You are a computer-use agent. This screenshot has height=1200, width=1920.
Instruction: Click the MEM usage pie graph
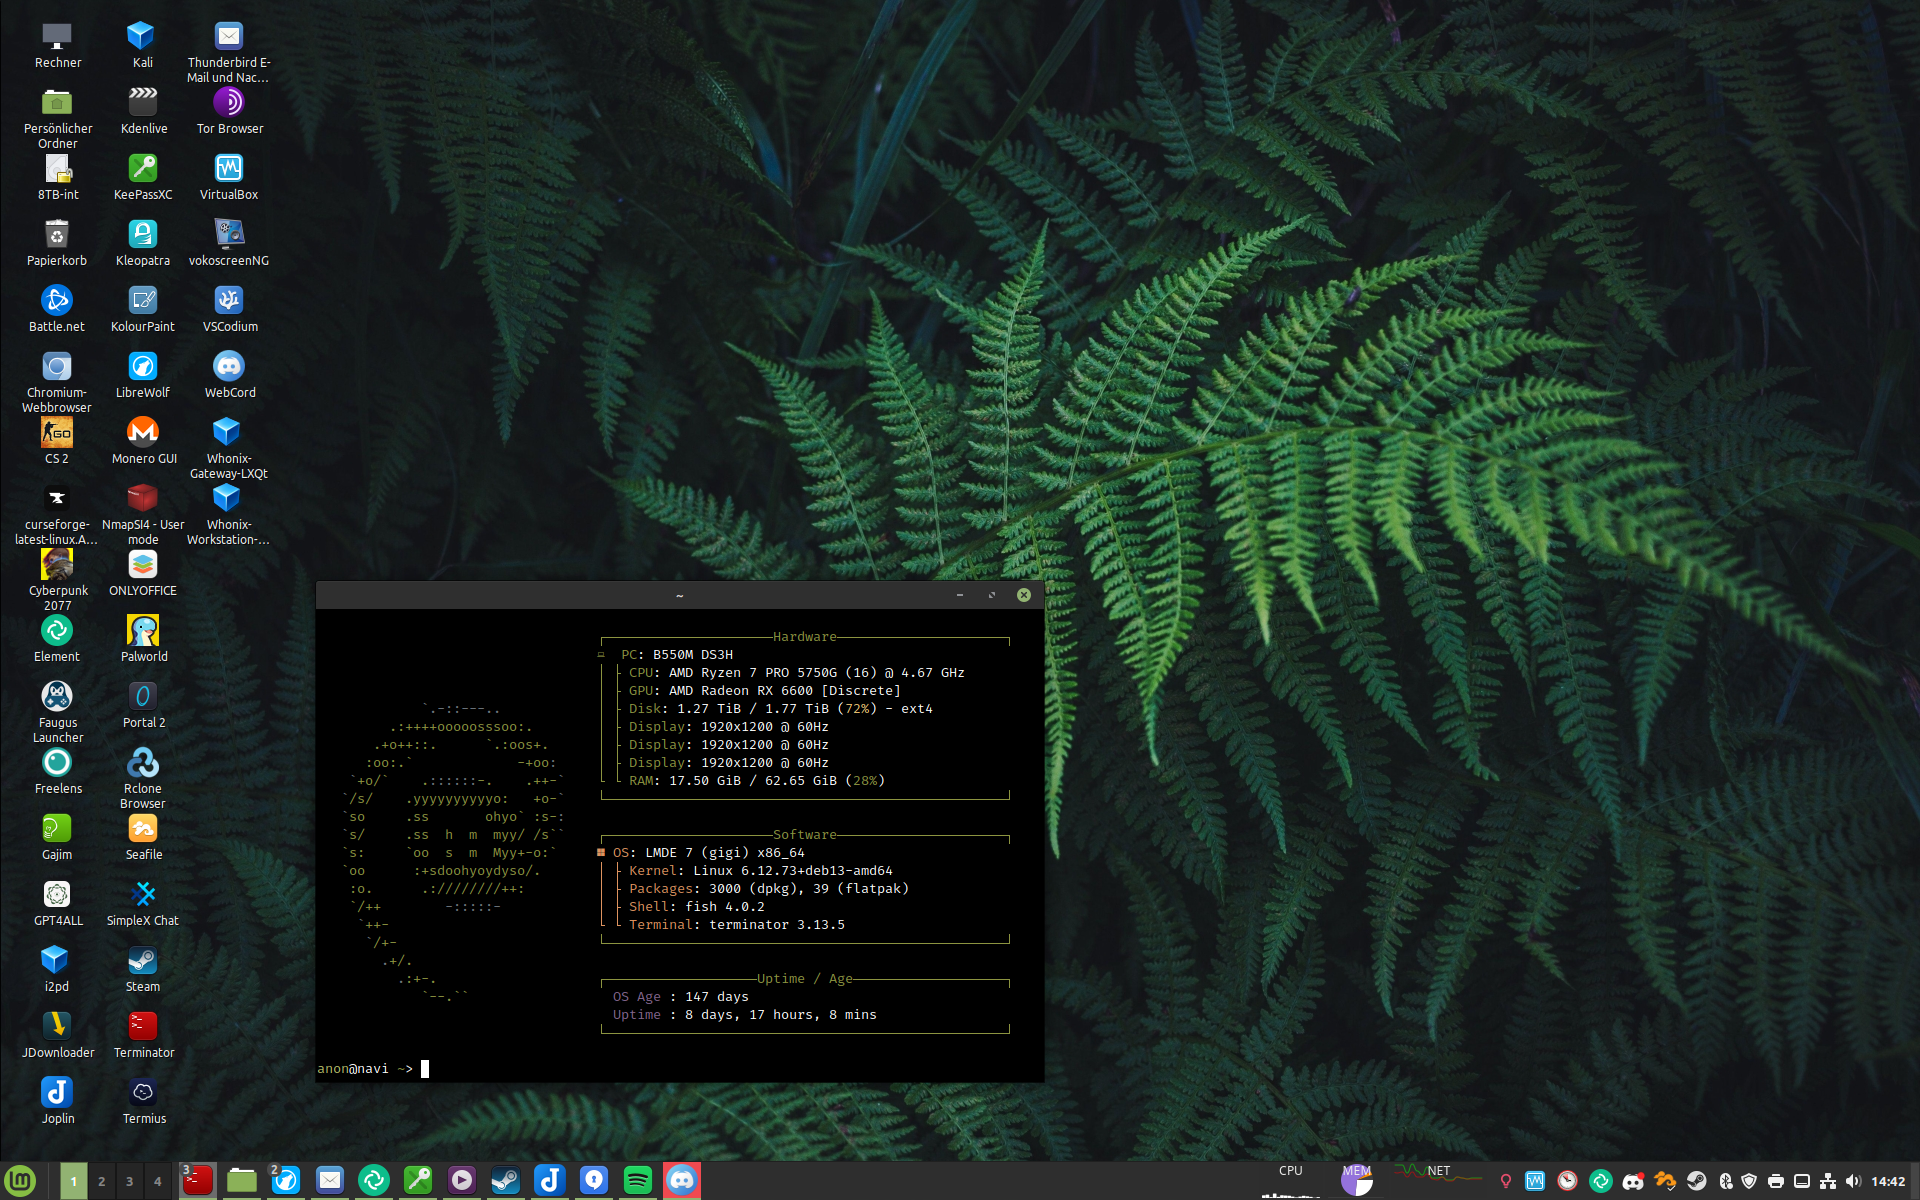click(x=1356, y=1181)
